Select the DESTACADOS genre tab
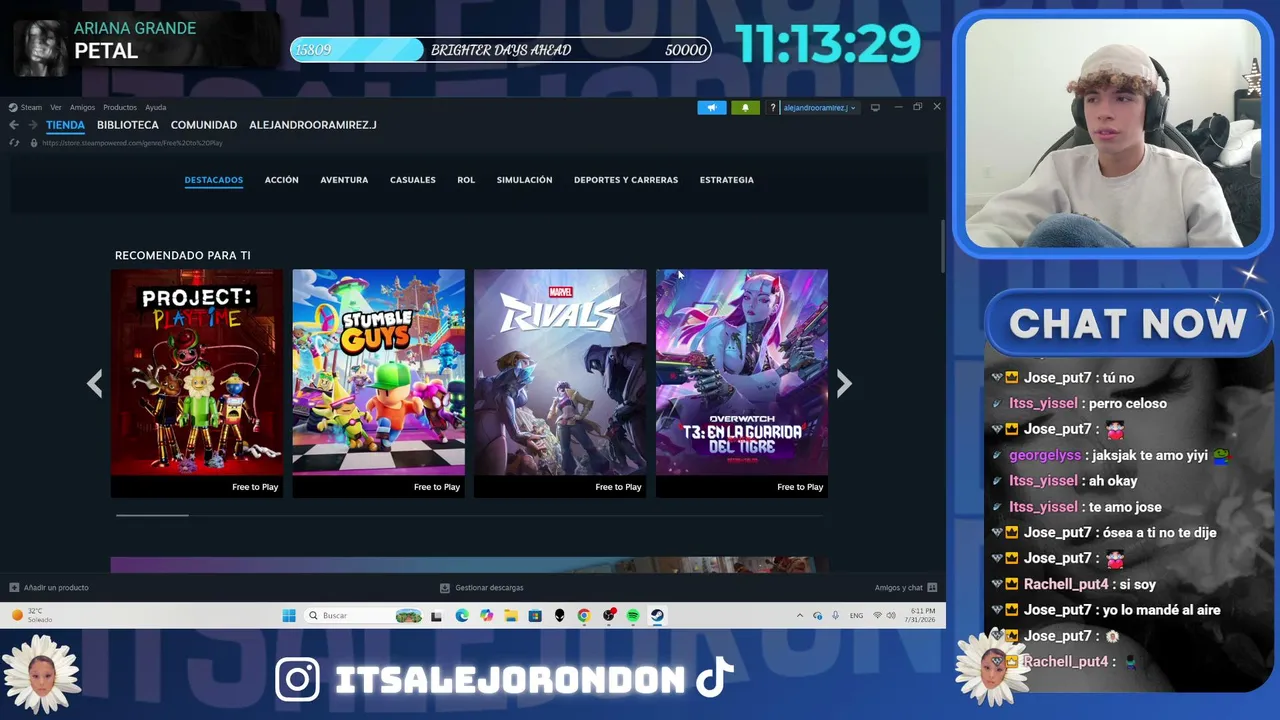The width and height of the screenshot is (1280, 720). click(214, 180)
